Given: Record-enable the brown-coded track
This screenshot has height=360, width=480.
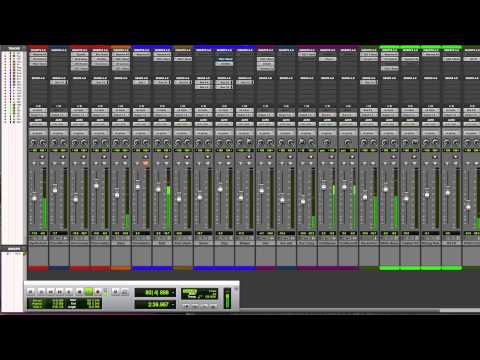Looking at the screenshot, I should [x=187, y=157].
